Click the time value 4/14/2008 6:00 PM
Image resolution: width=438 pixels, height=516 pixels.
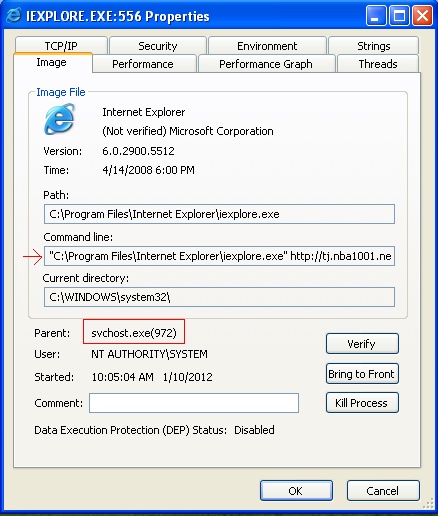tap(148, 170)
